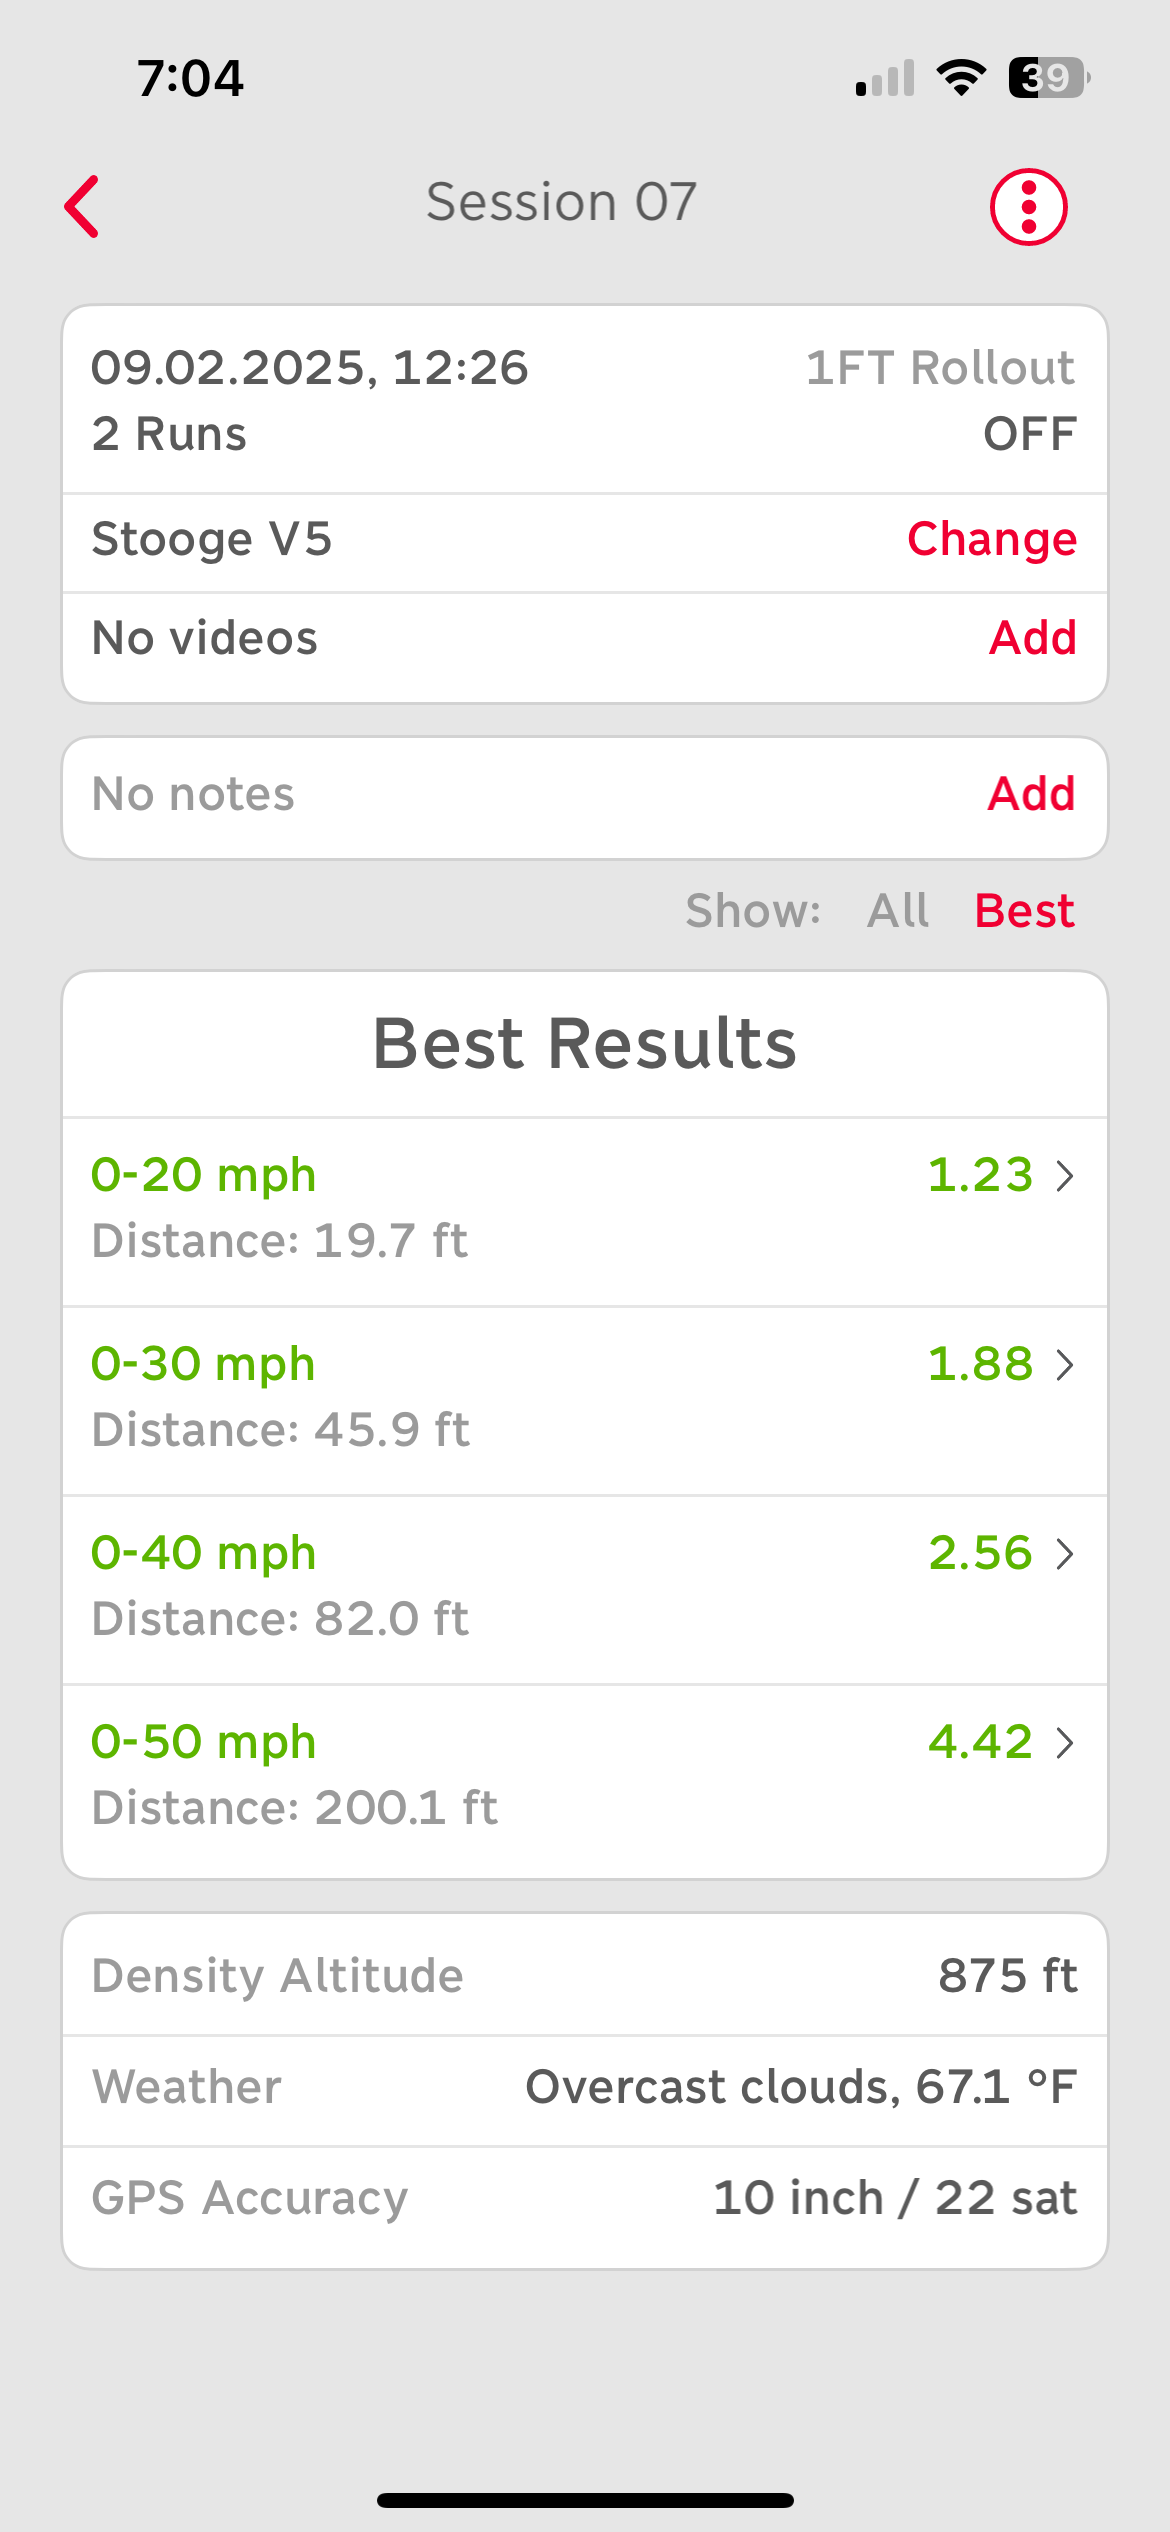
Task: Add a video to the session
Action: tap(1032, 638)
